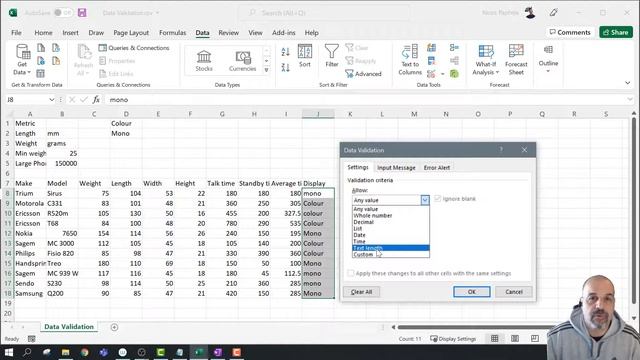Screen dimensions: 640x360
Task: Select cell containing Motorola
Action: point(30,203)
